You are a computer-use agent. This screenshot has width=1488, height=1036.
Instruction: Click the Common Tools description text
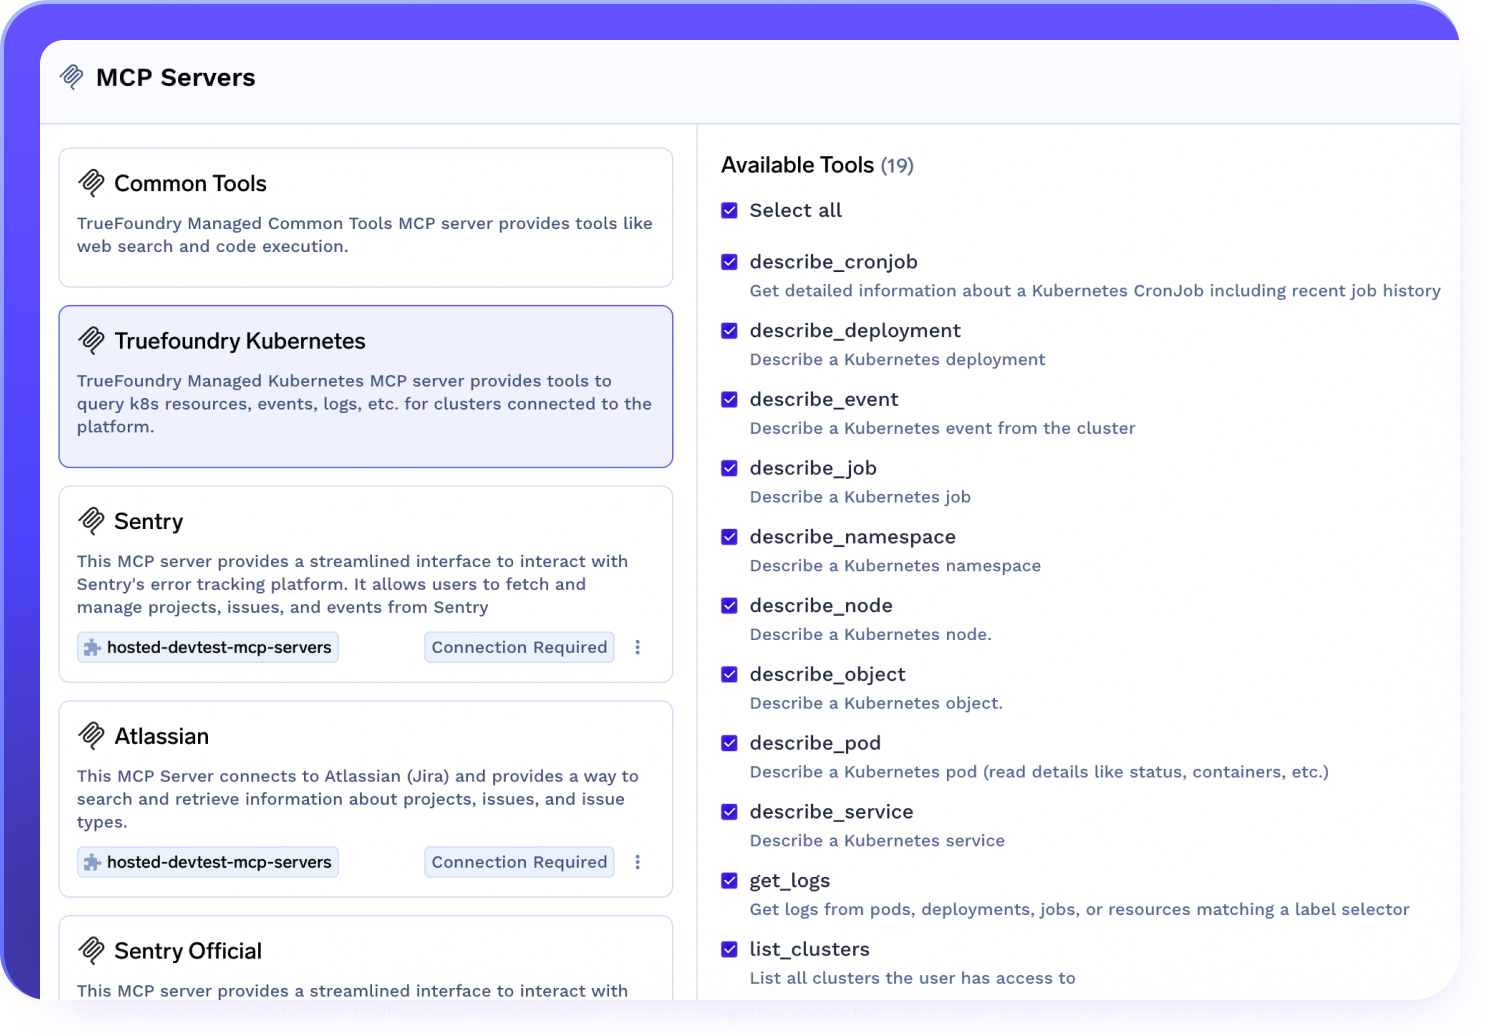[365, 235]
